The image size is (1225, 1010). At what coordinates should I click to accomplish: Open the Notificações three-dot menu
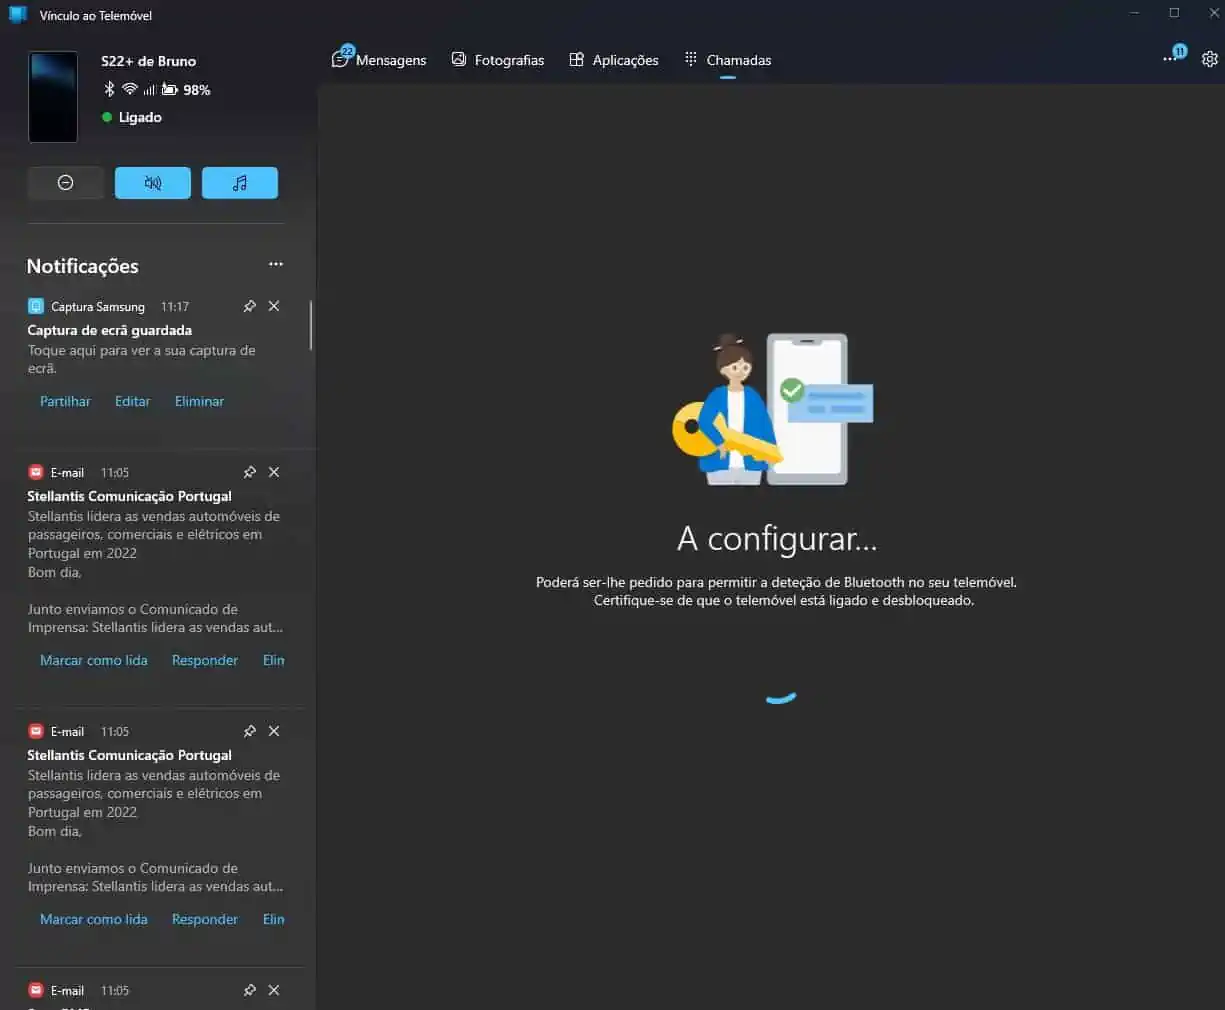click(x=276, y=264)
